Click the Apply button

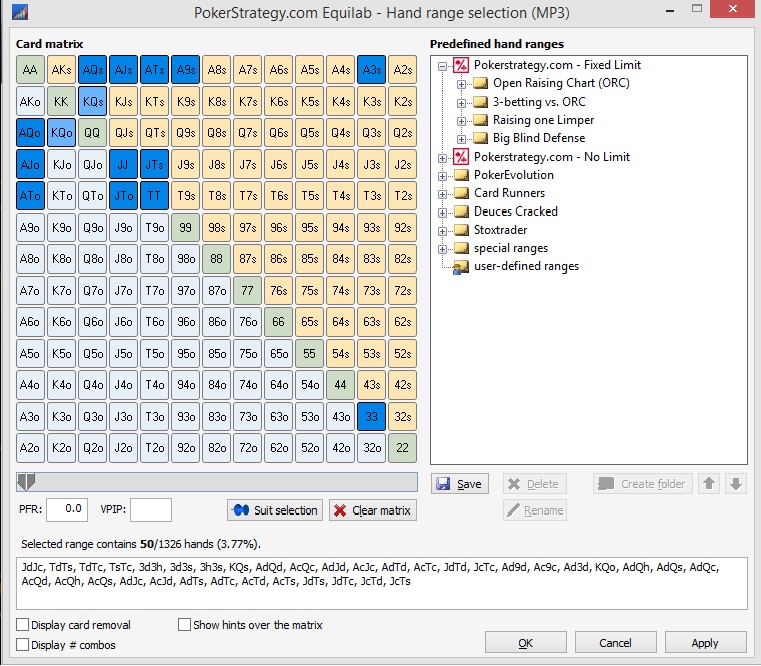click(x=705, y=643)
